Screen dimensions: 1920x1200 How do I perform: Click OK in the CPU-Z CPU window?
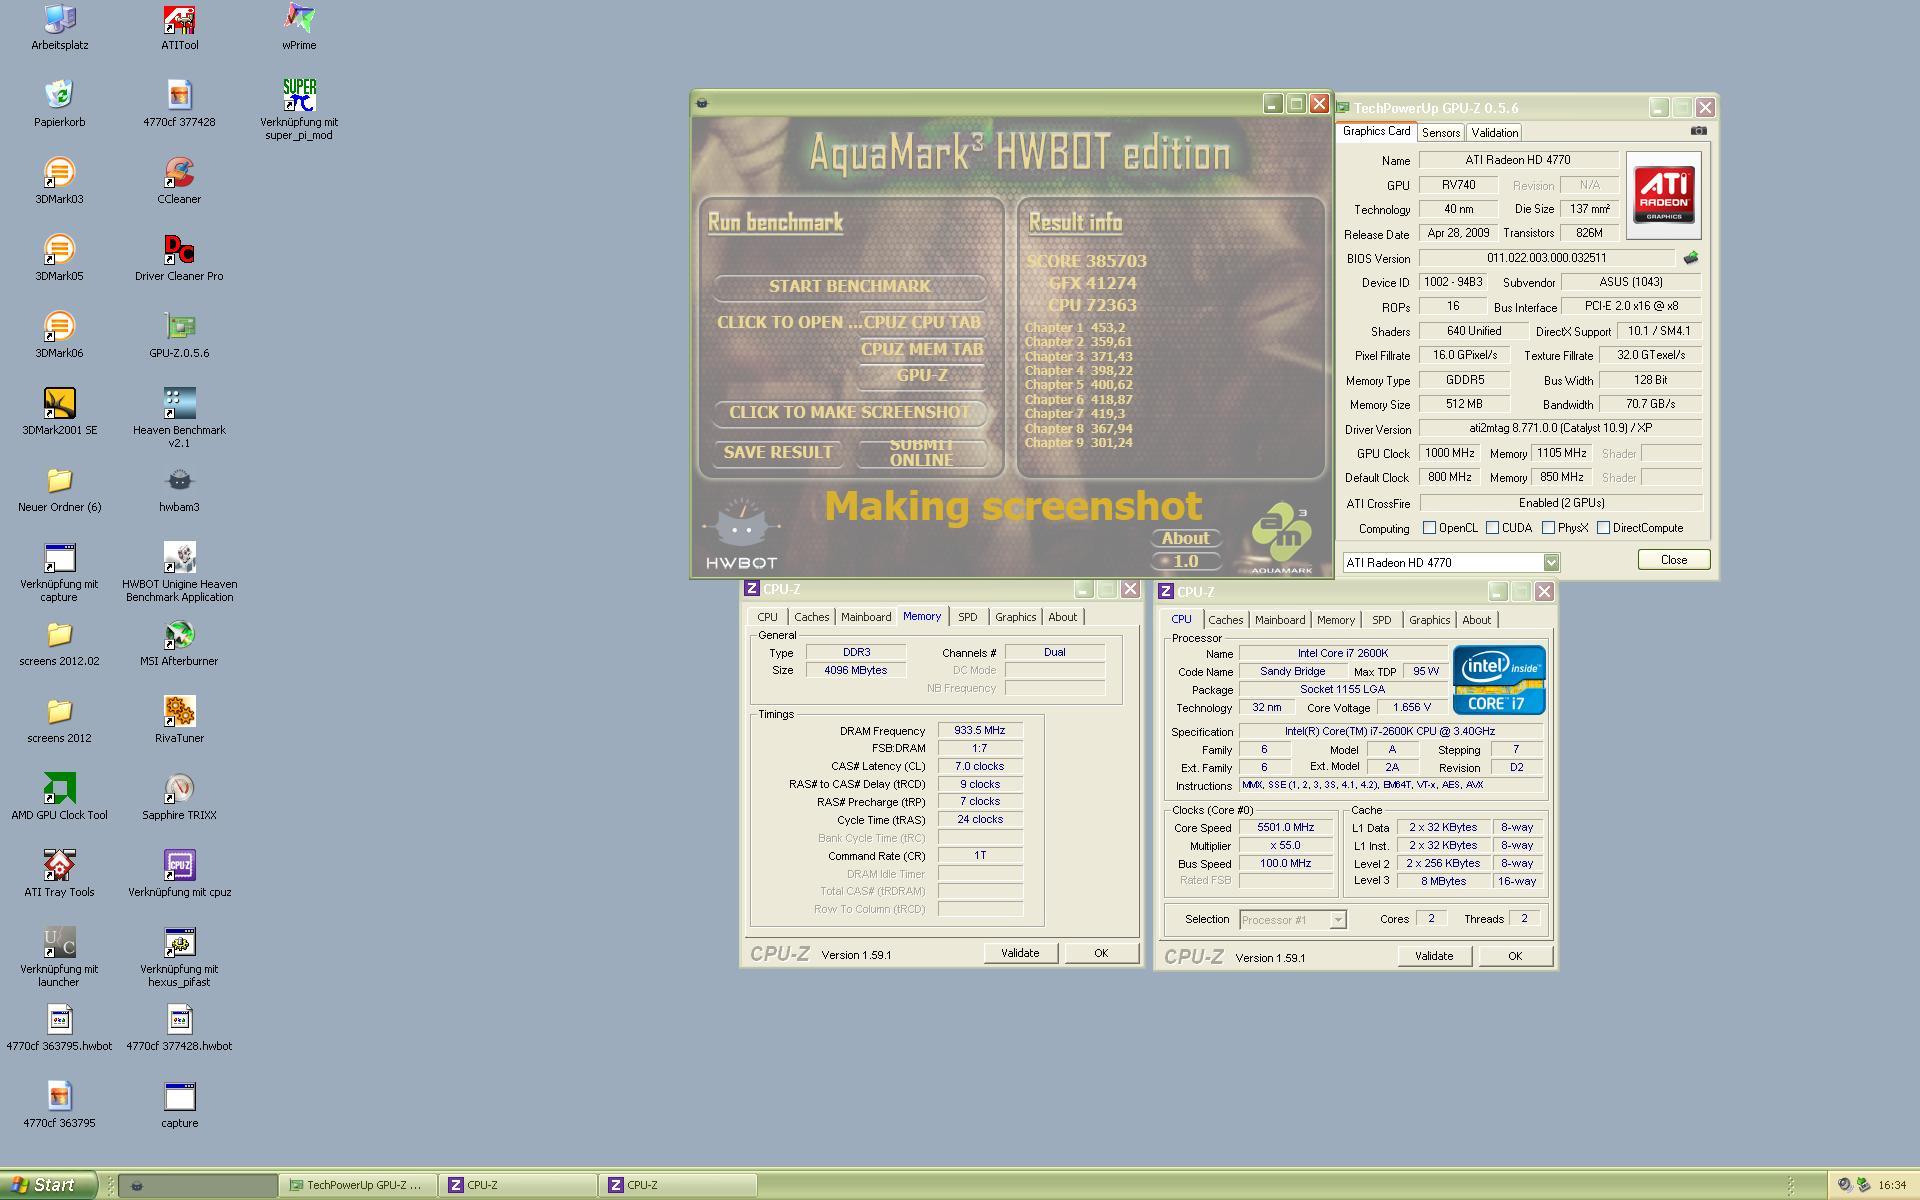pyautogui.click(x=1515, y=956)
